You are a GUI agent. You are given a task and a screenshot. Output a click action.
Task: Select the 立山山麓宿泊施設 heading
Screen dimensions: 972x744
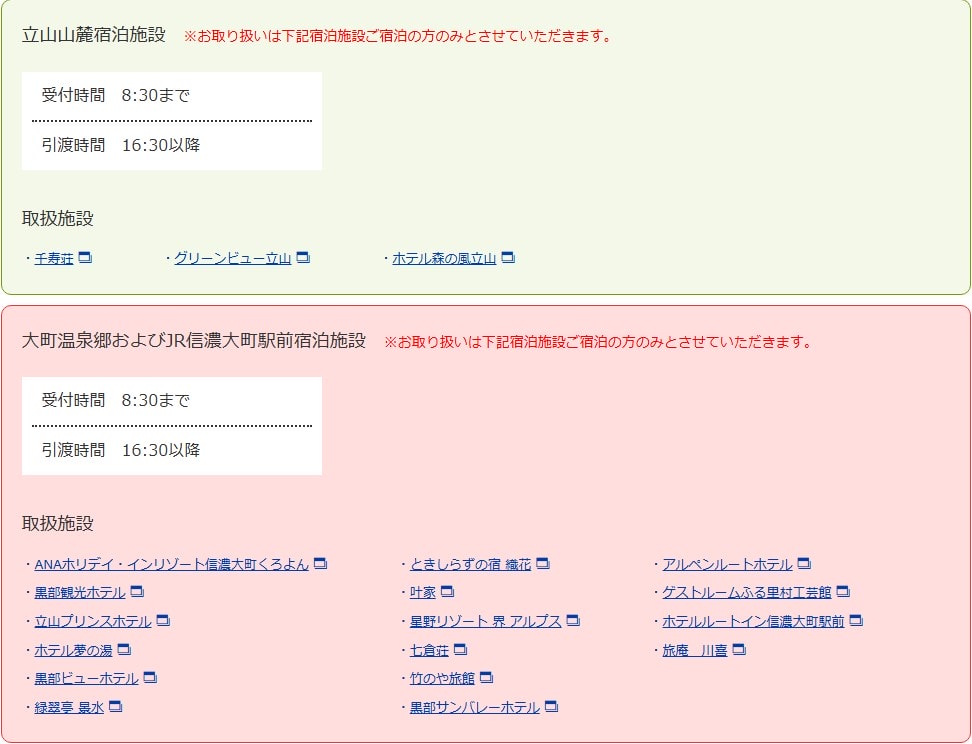(94, 35)
